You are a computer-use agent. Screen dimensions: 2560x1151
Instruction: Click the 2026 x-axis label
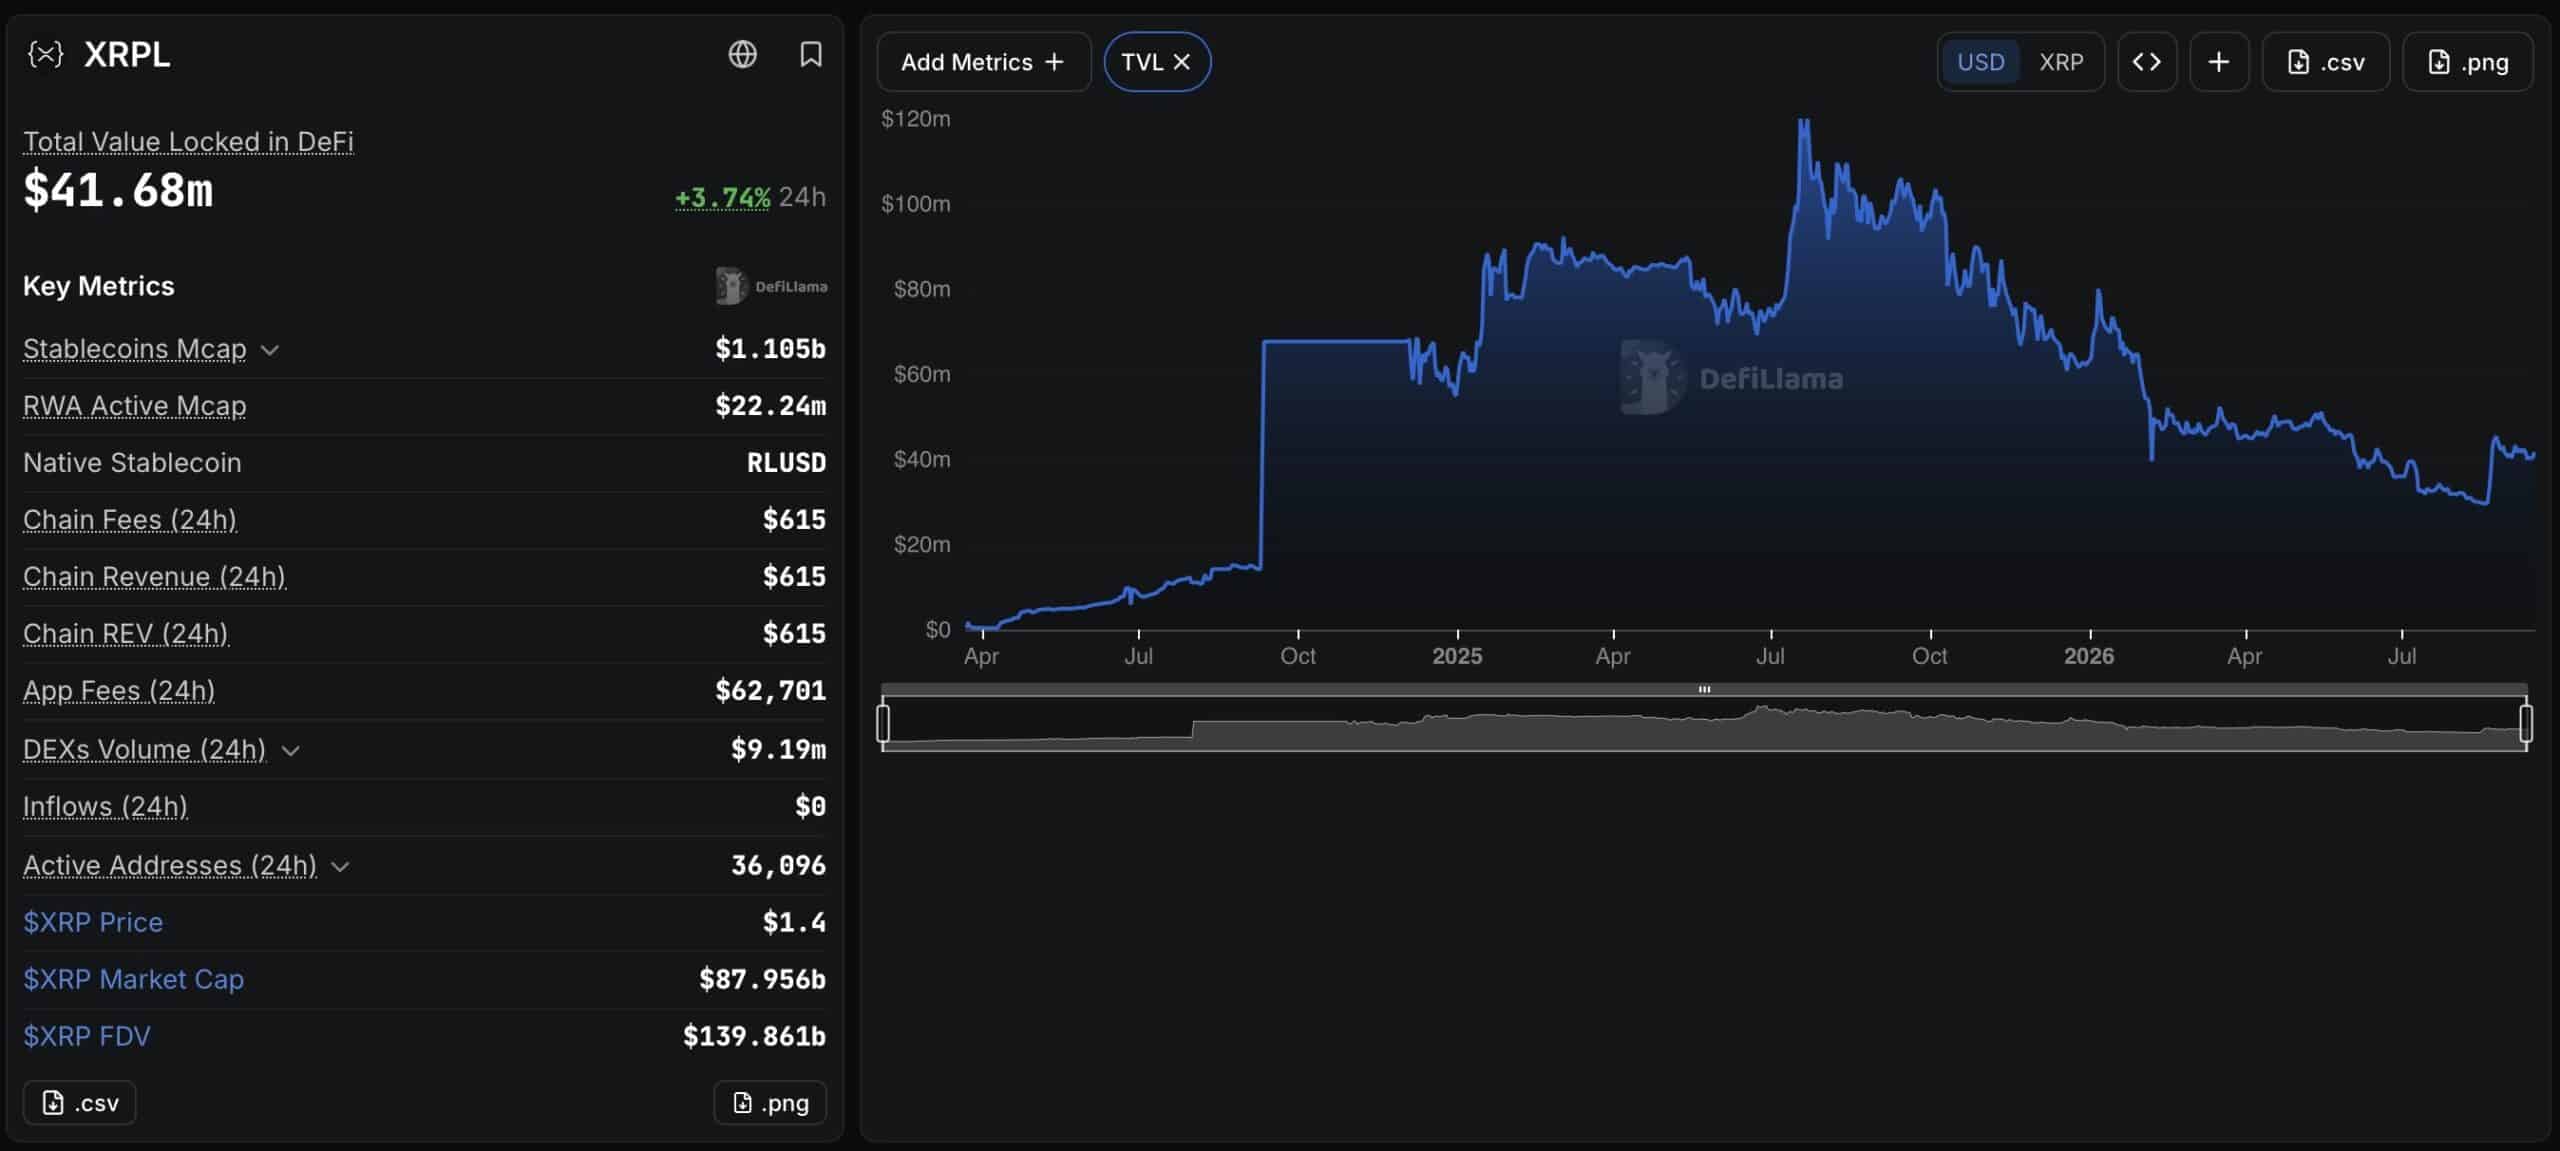(x=2089, y=656)
